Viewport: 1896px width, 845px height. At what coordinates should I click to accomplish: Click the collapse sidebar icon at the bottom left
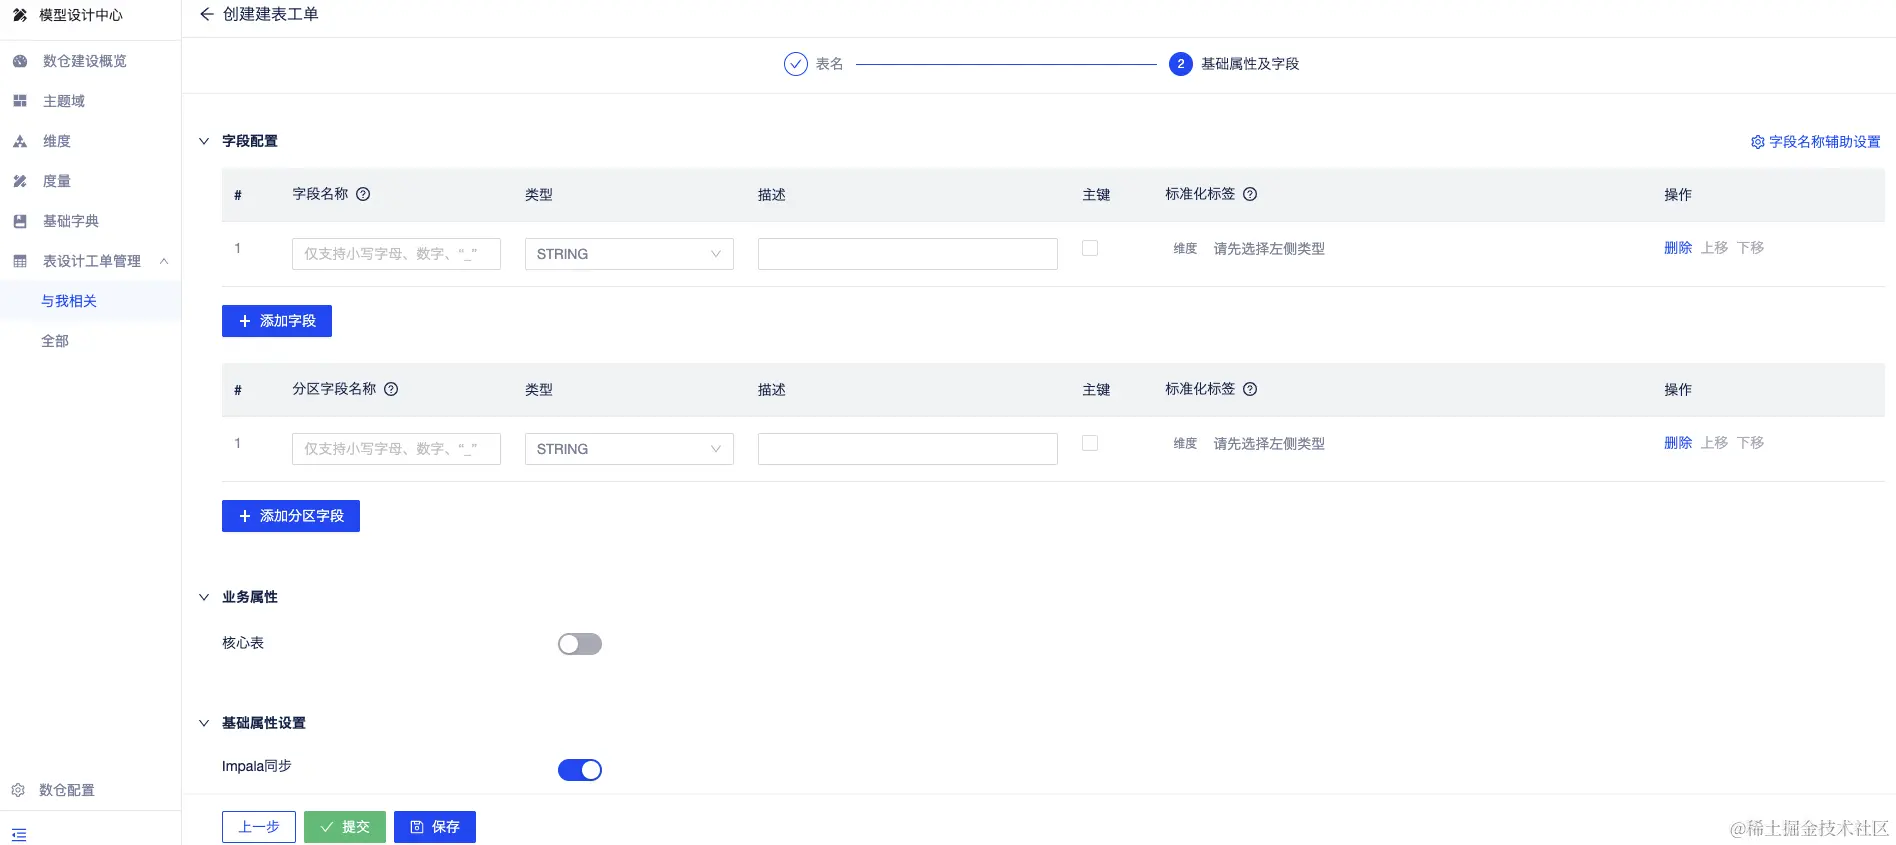(x=19, y=834)
